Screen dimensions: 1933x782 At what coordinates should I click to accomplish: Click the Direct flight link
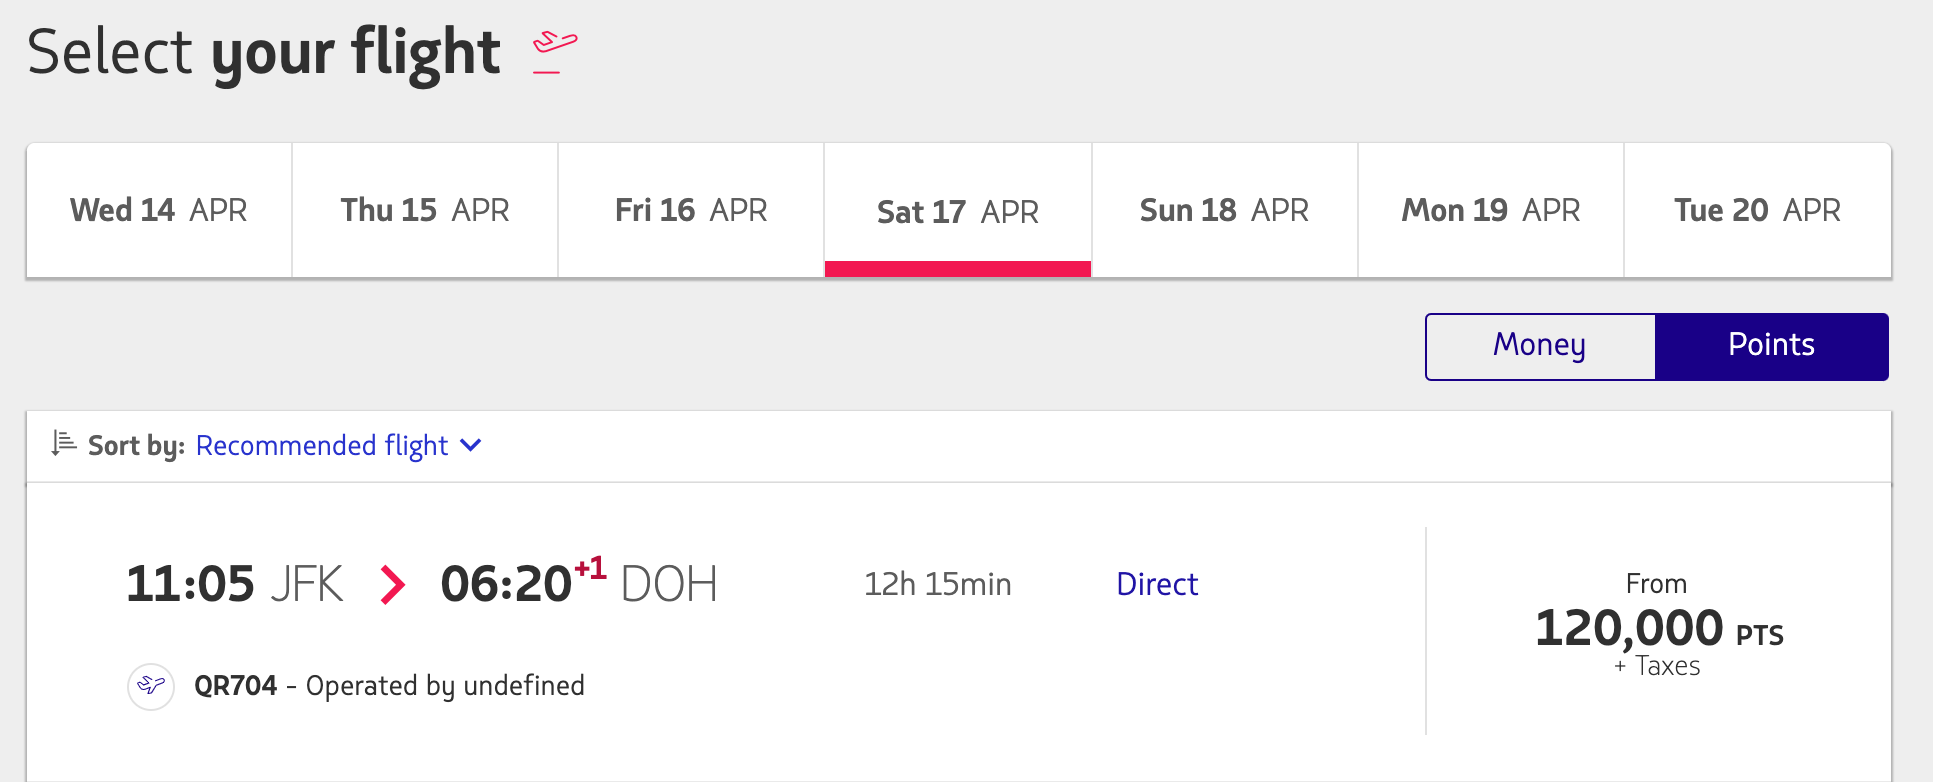[1157, 584]
